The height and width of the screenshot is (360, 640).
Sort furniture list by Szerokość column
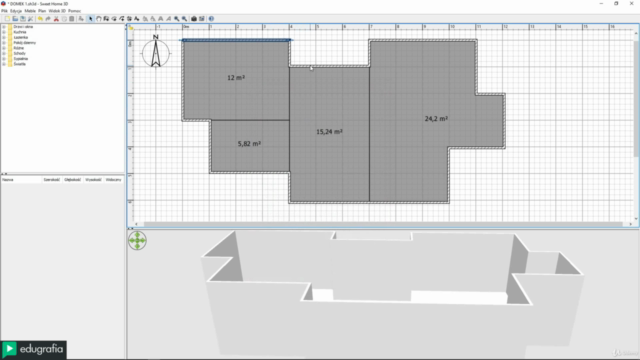click(x=52, y=180)
